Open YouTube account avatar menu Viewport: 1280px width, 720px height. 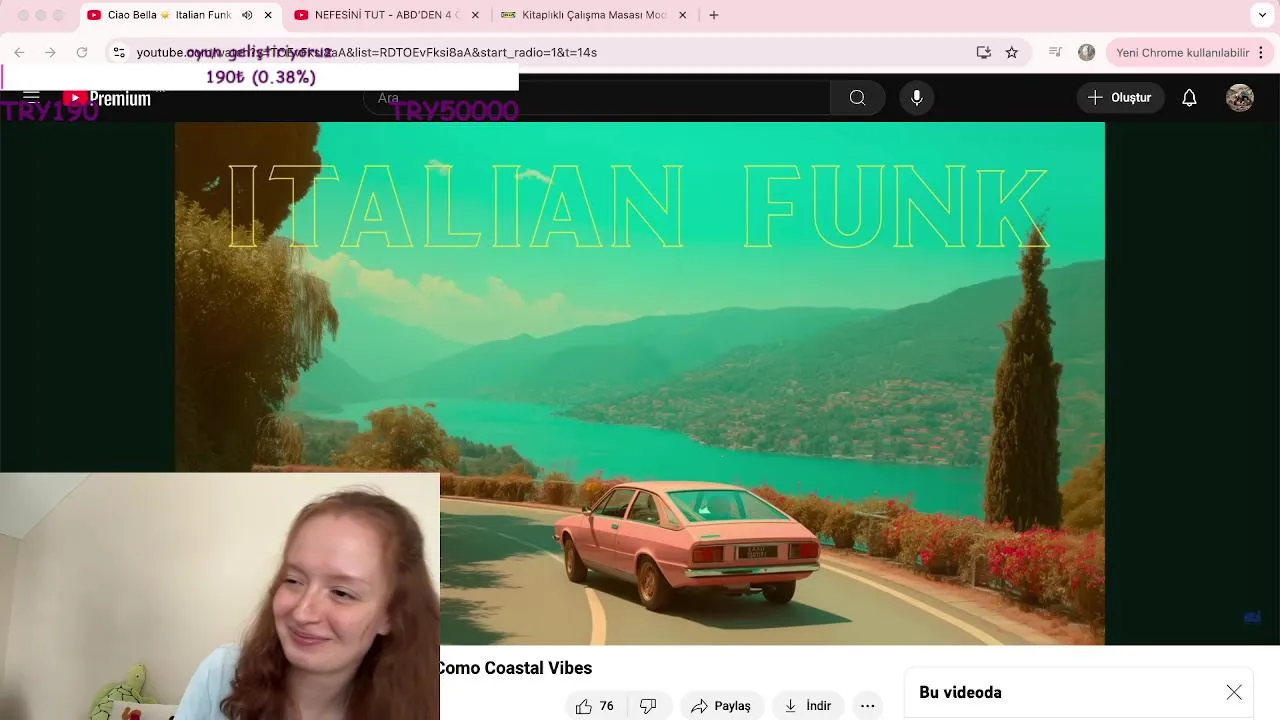[1240, 97]
